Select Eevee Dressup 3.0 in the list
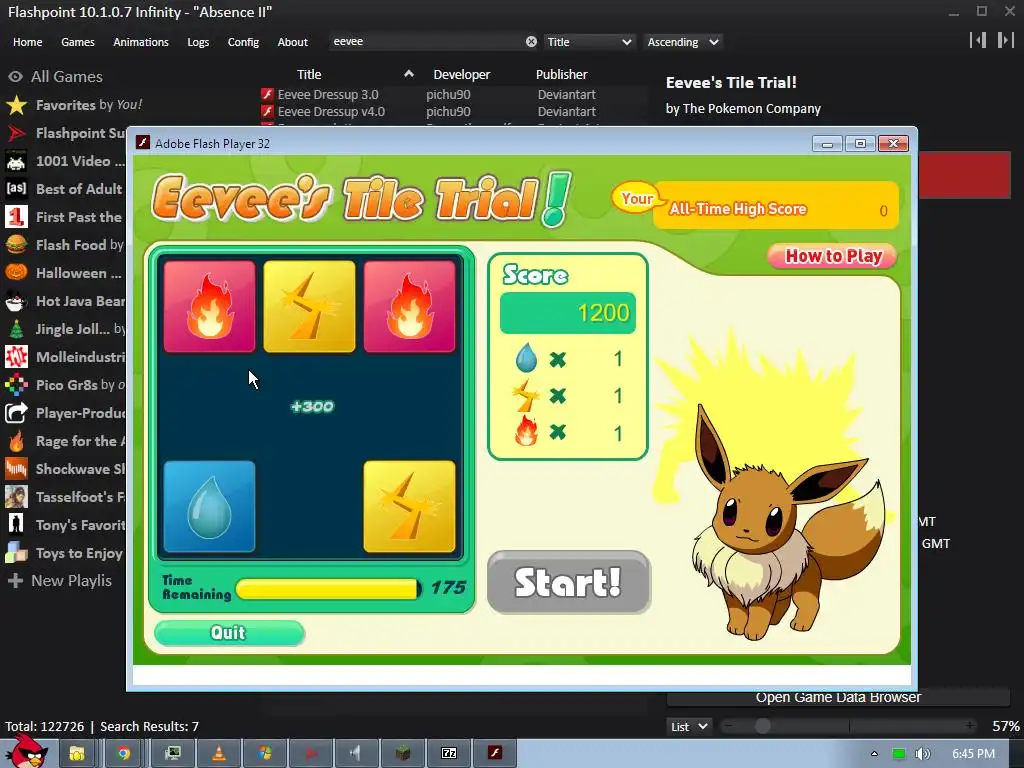Viewport: 1024px width, 768px height. pyautogui.click(x=452, y=95)
